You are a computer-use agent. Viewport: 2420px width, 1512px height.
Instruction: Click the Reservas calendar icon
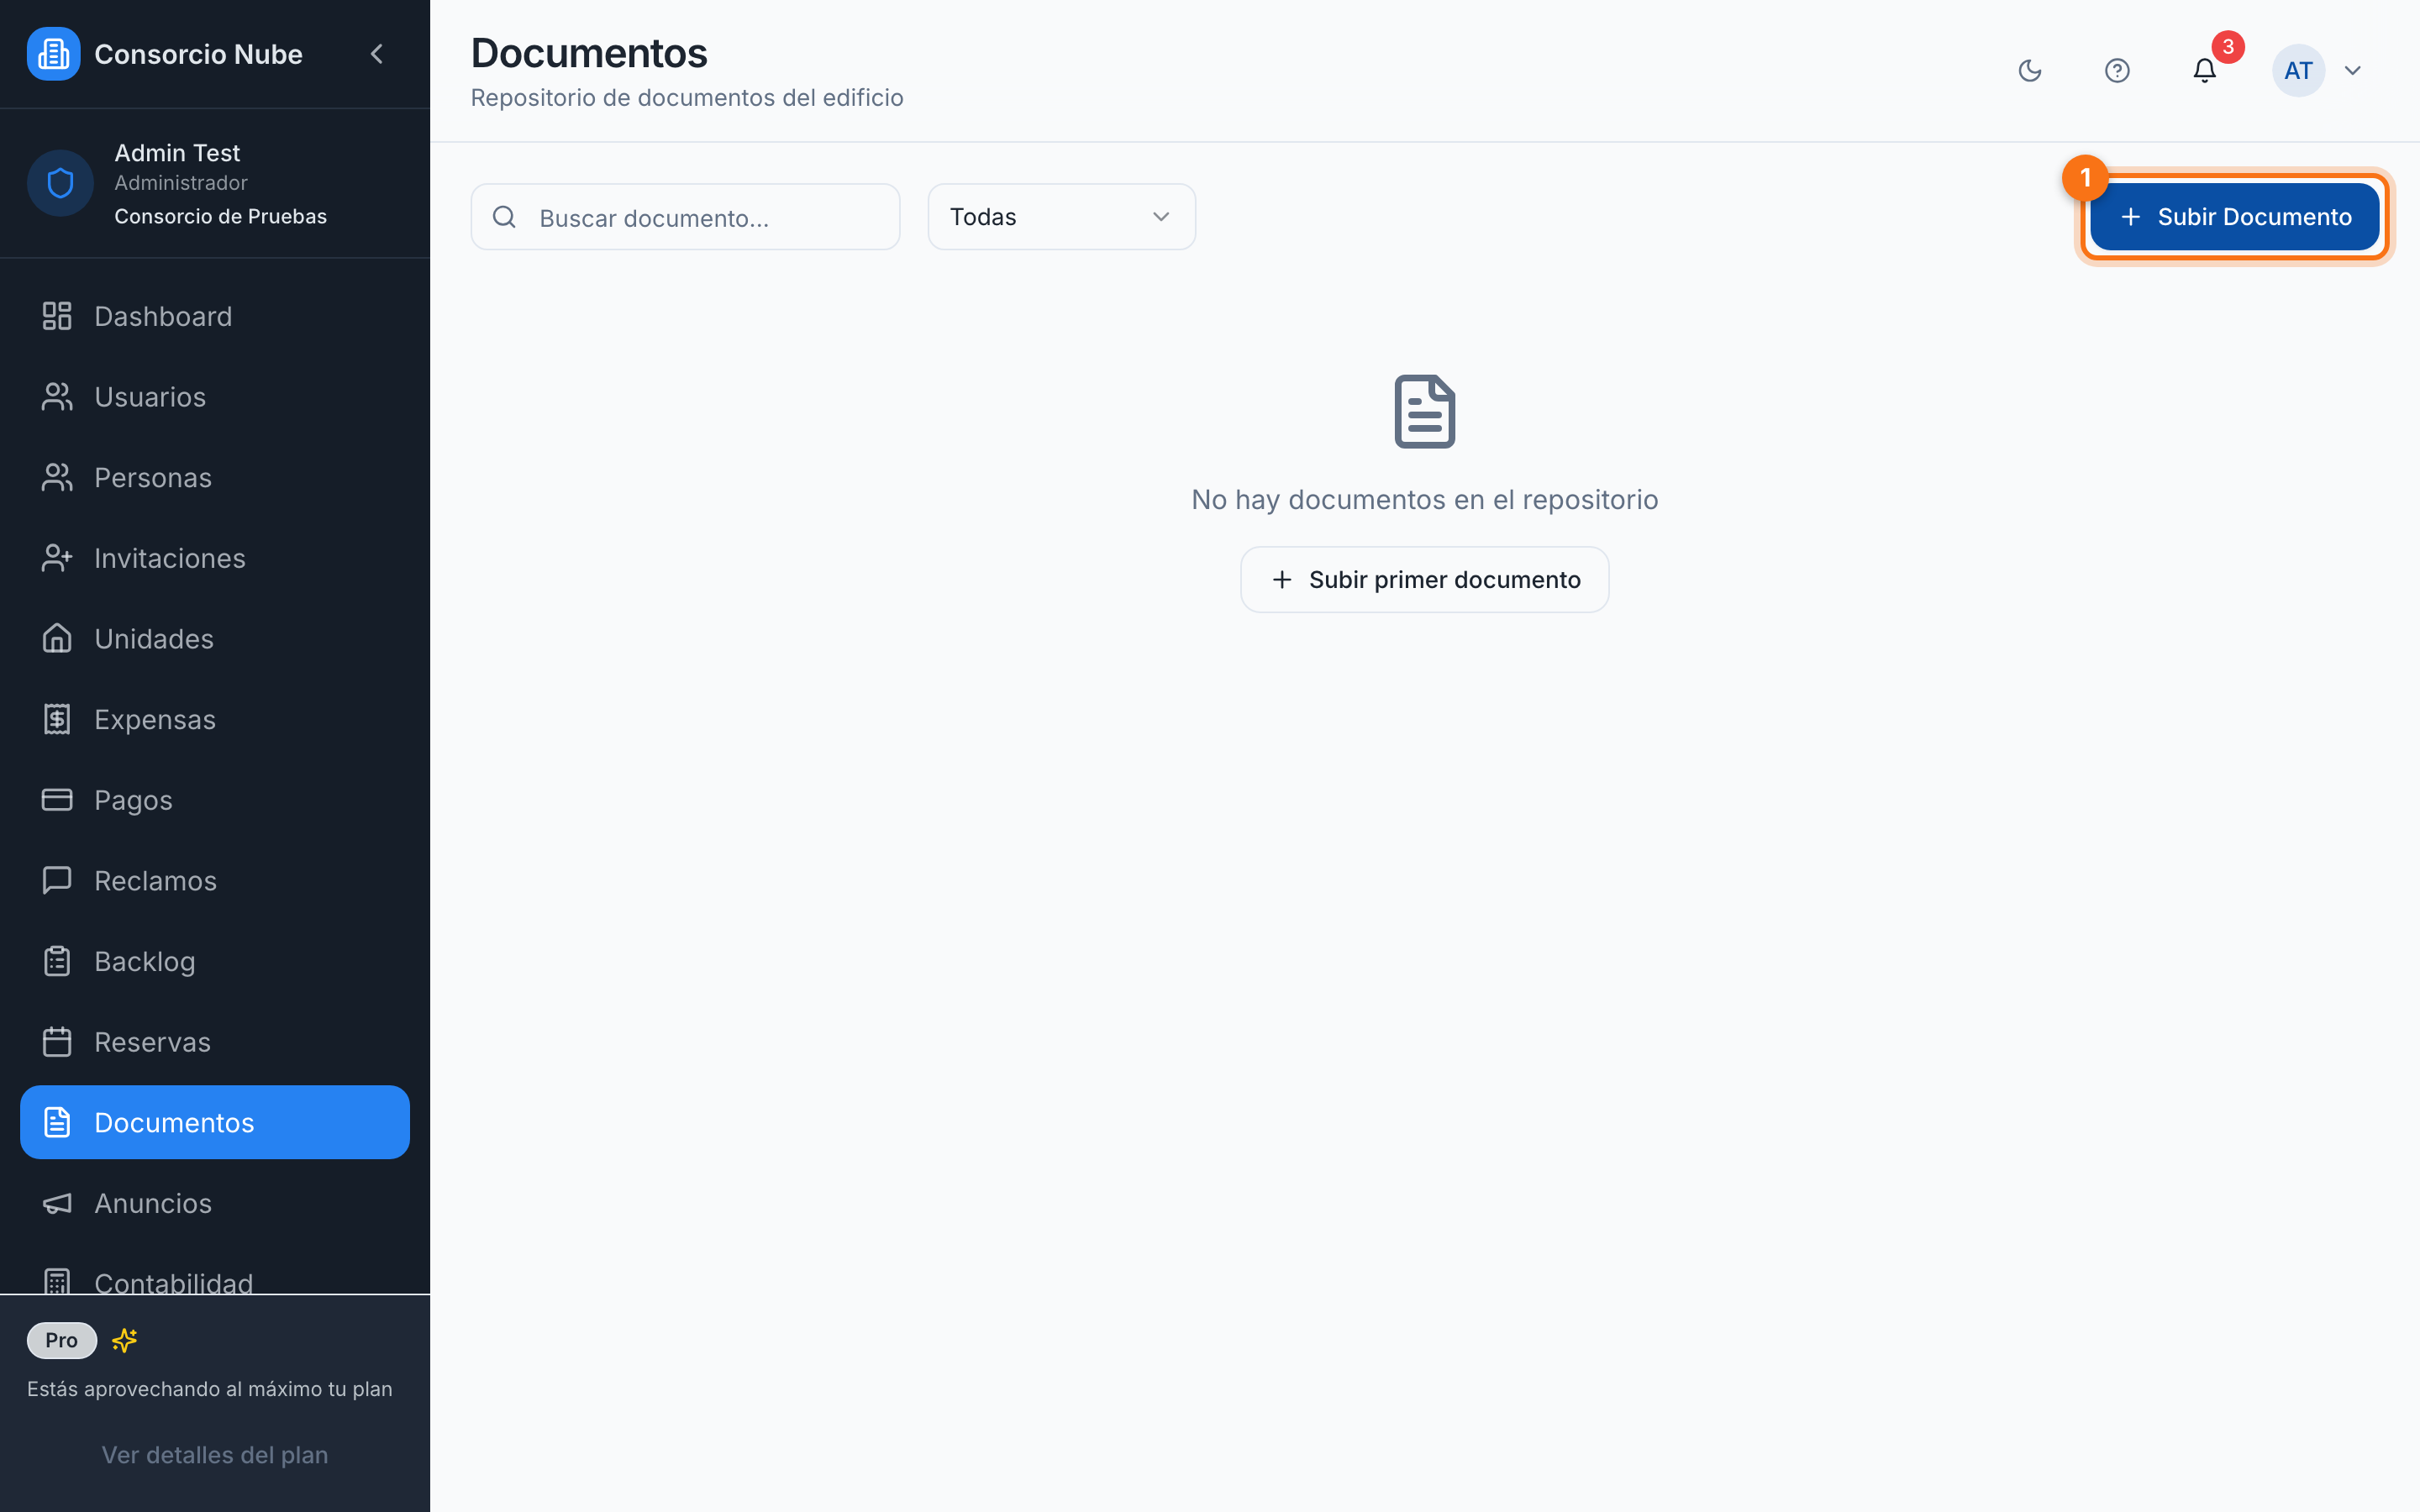point(57,1042)
